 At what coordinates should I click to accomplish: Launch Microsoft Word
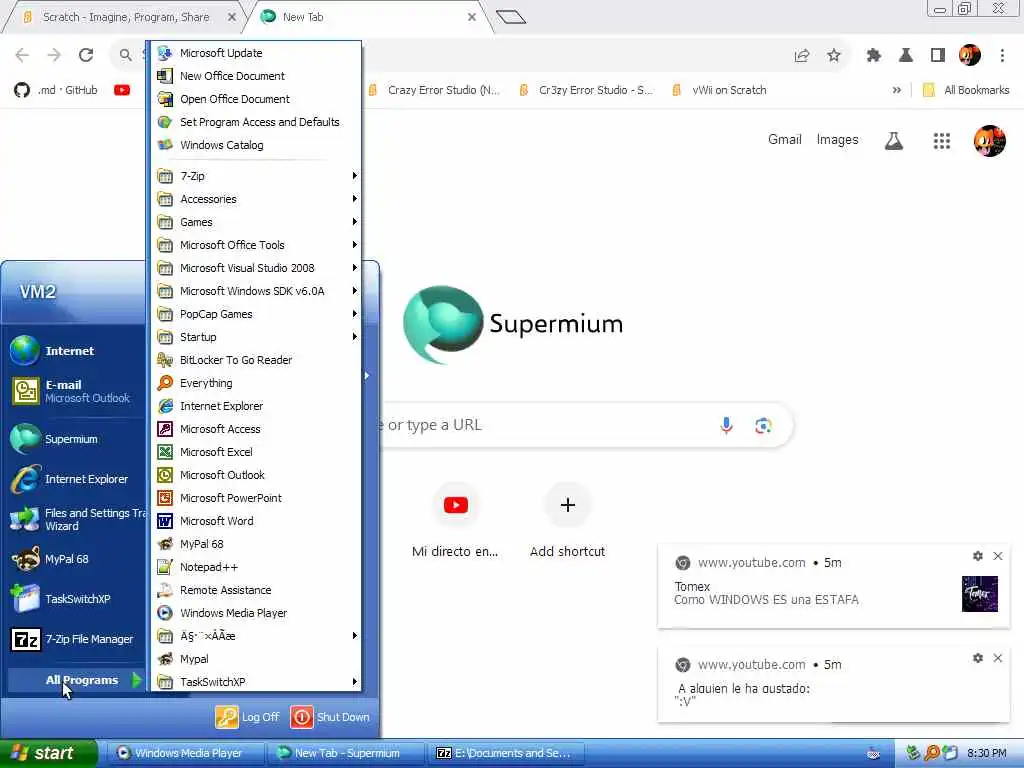[x=256, y=521]
